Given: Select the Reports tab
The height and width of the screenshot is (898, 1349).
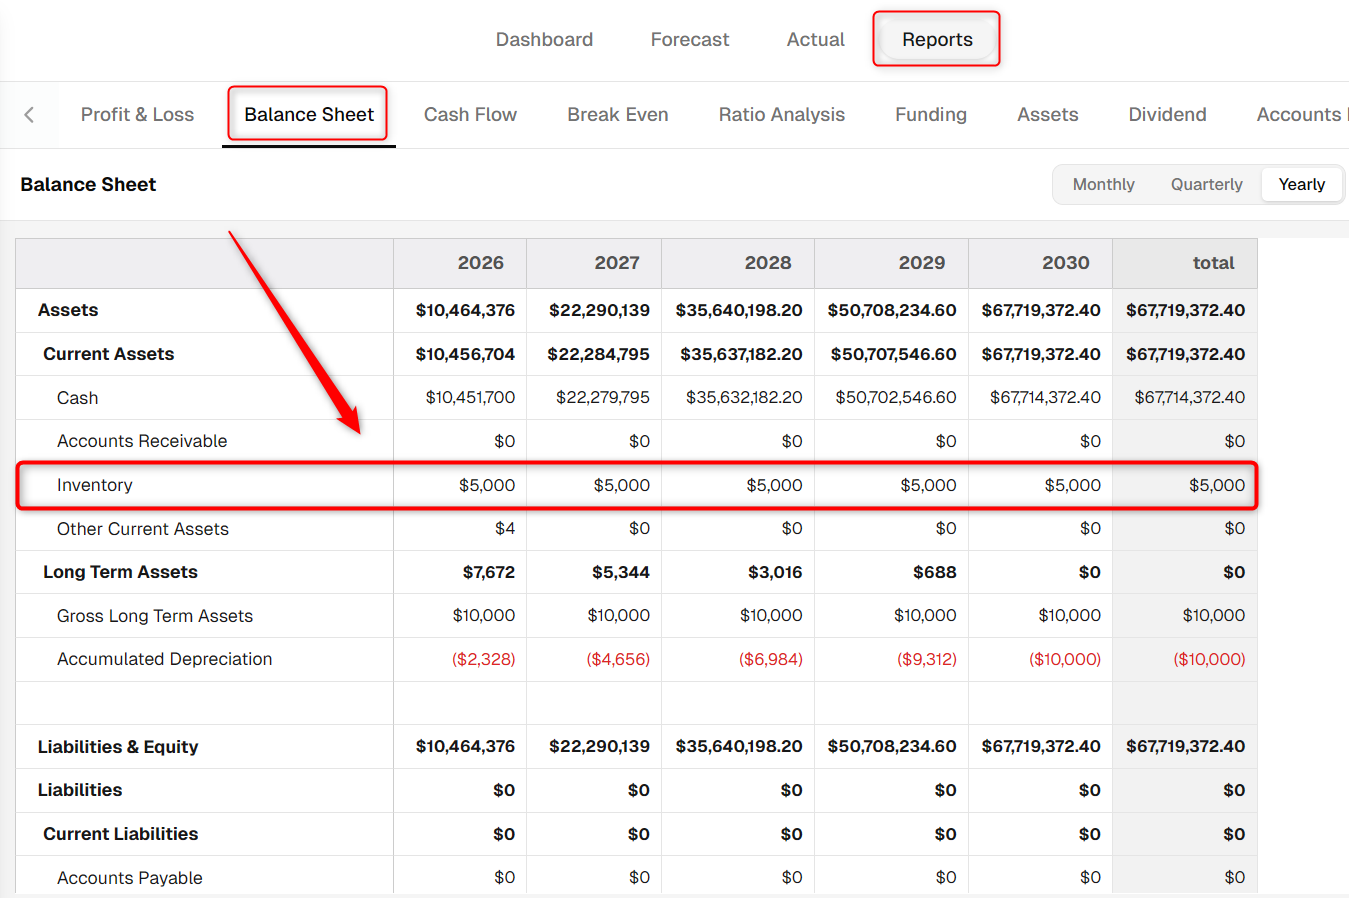Looking at the screenshot, I should point(937,40).
